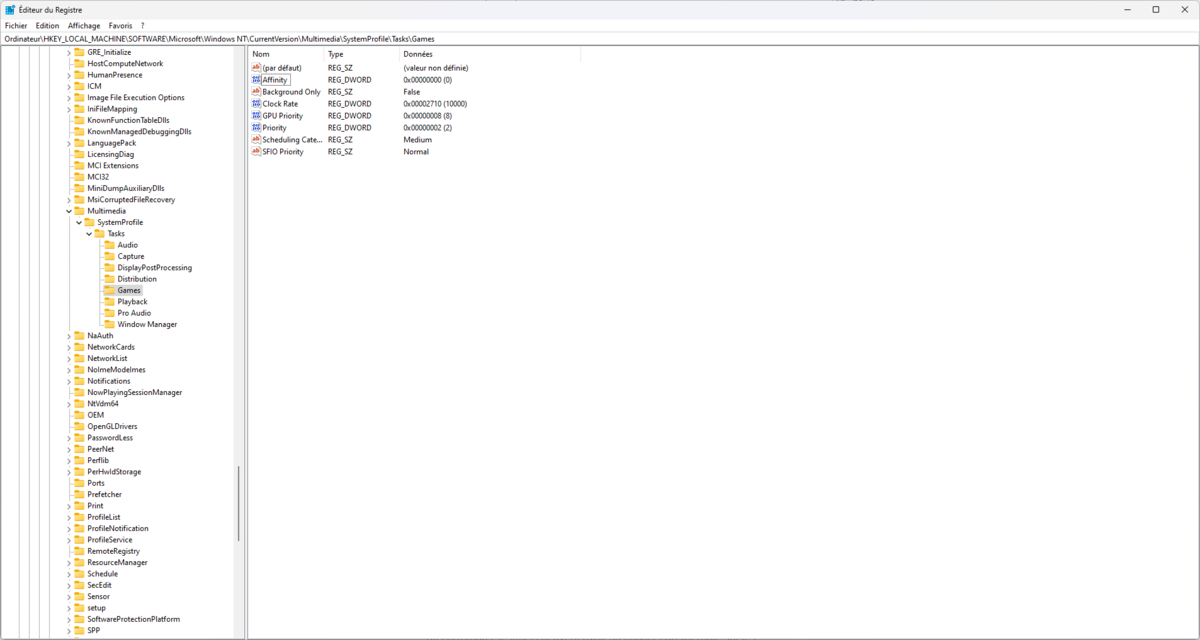Image resolution: width=1200 pixels, height=640 pixels.
Task: Select the RemoteRegistry key
Action: coord(113,551)
